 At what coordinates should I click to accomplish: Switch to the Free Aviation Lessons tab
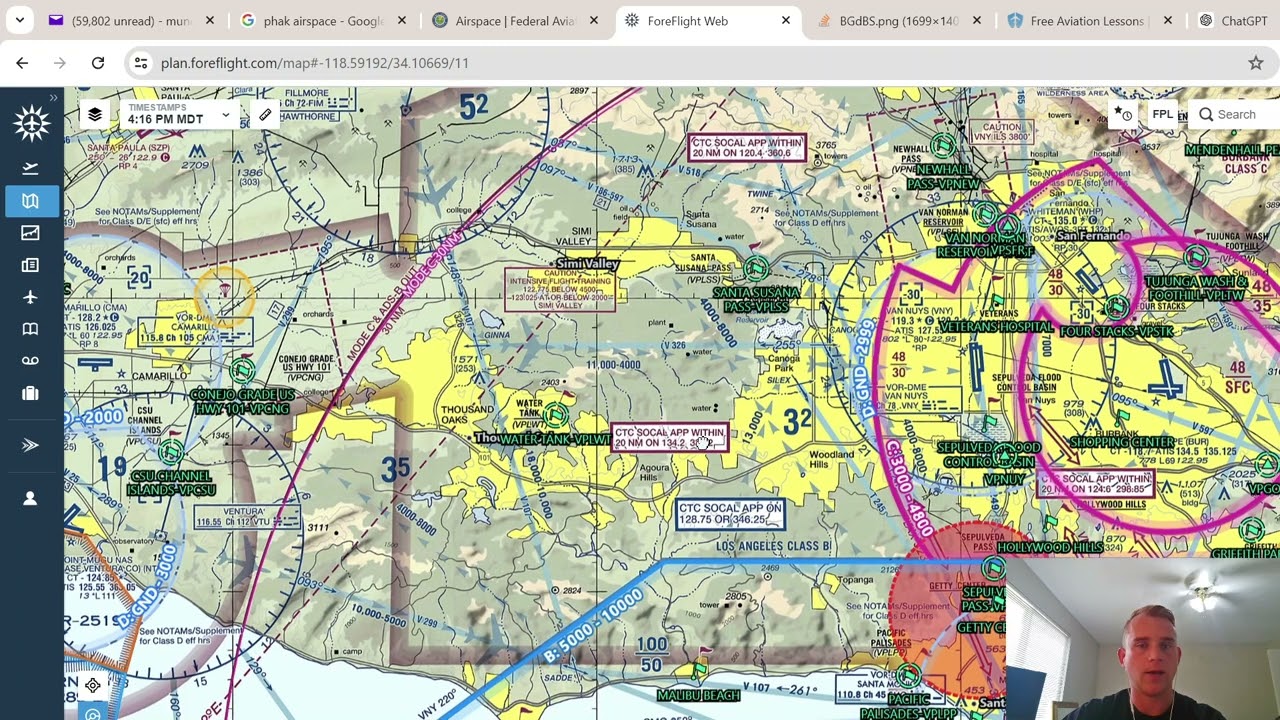click(1090, 20)
